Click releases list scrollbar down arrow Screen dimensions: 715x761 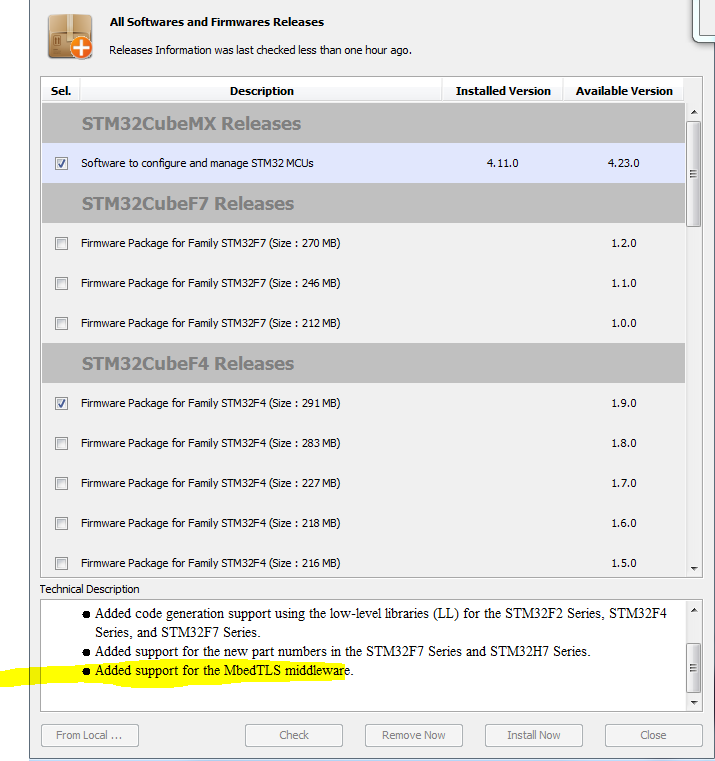(694, 569)
